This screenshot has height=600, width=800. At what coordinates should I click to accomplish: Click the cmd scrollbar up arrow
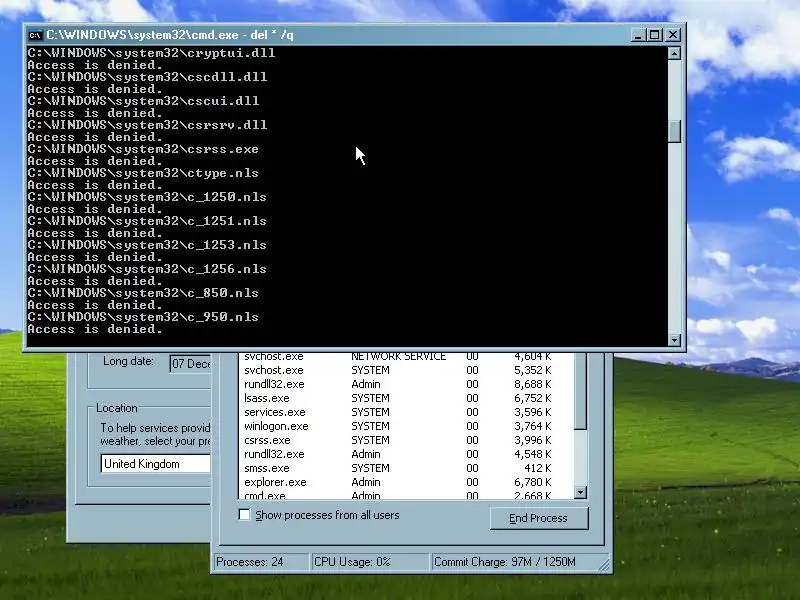(674, 54)
